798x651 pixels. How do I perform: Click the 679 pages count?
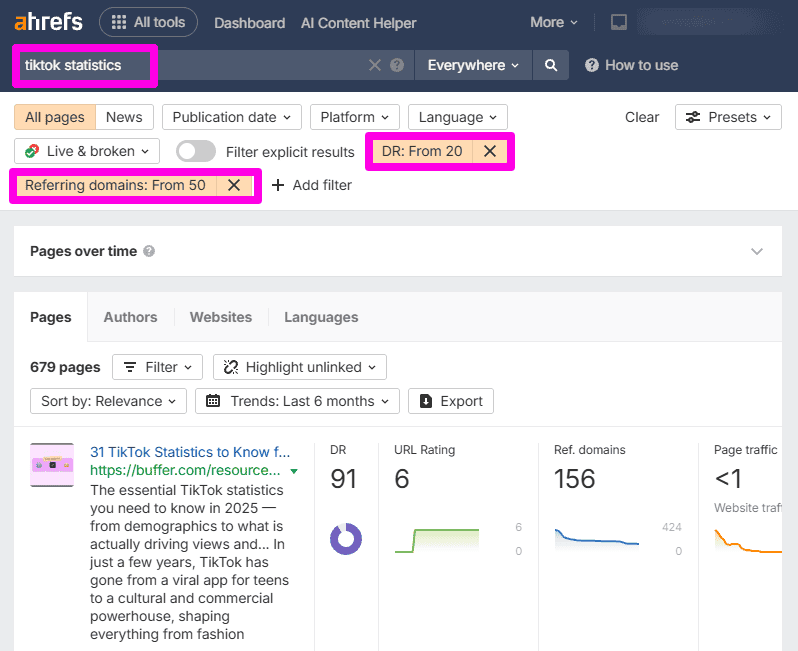[65, 367]
